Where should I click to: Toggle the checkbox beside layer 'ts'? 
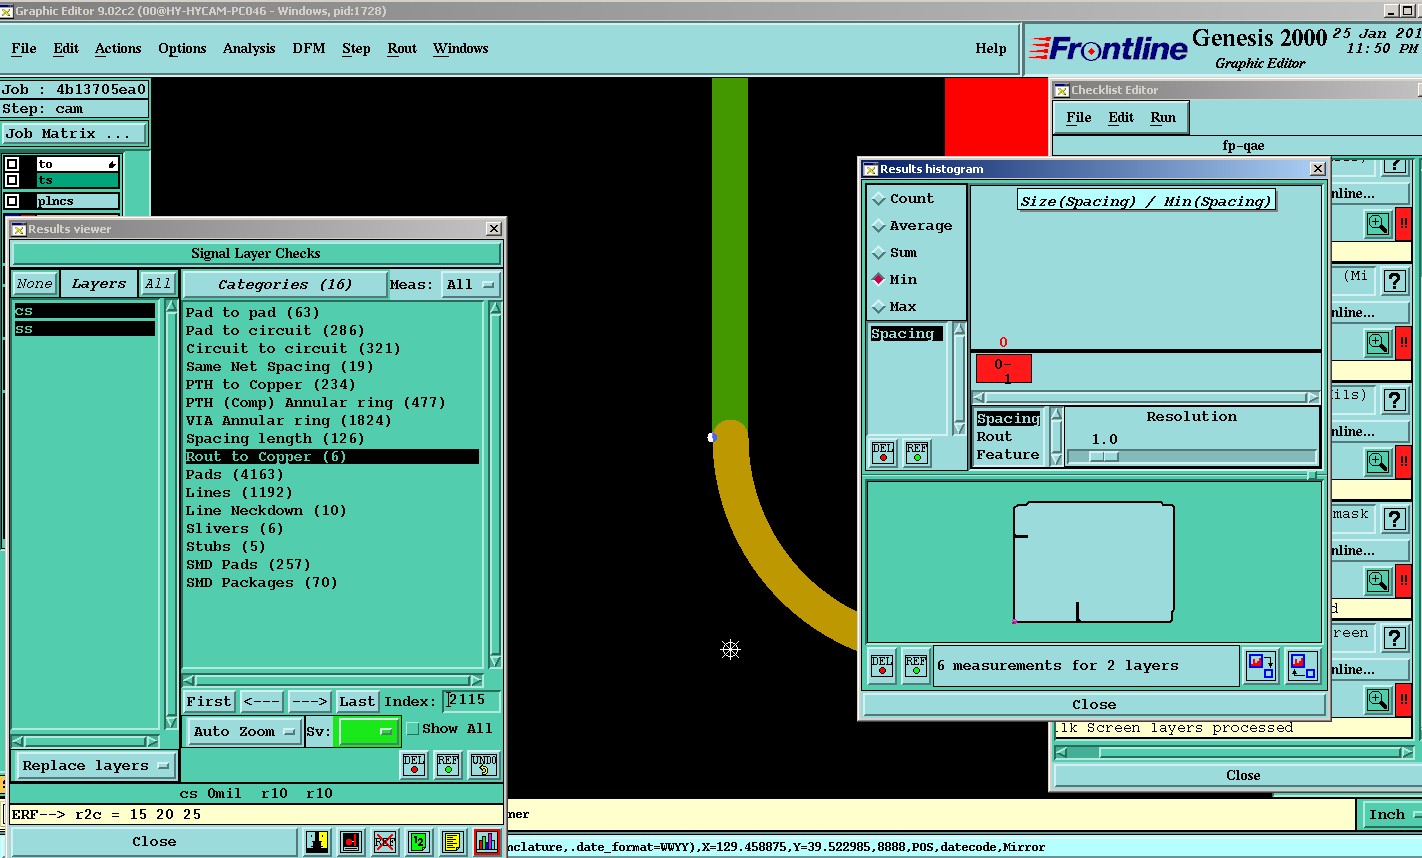tap(12, 180)
